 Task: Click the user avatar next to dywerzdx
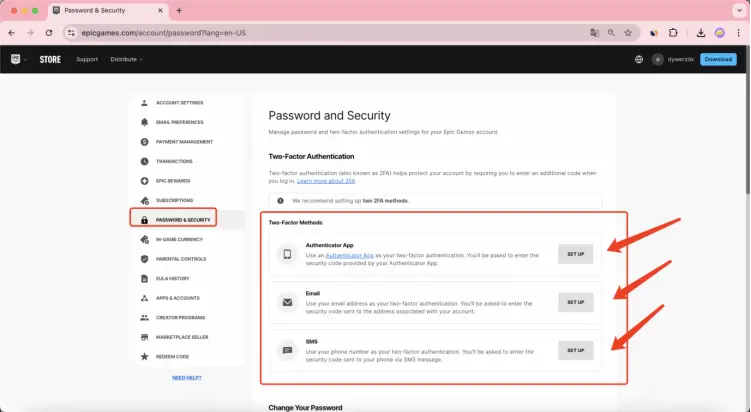tap(658, 59)
